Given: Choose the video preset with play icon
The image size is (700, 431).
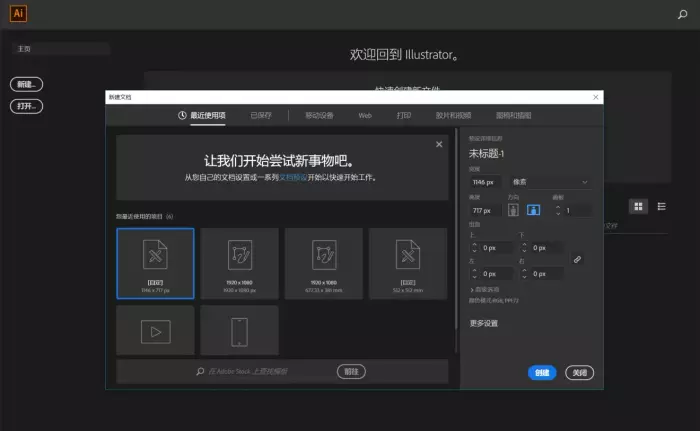Looking at the screenshot, I should point(155,331).
